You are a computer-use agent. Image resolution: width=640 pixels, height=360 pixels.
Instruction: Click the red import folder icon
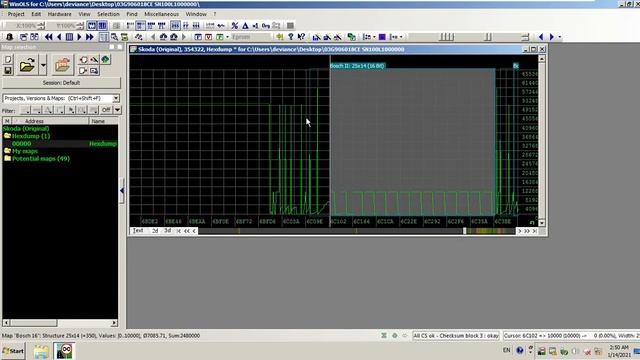click(x=62, y=65)
